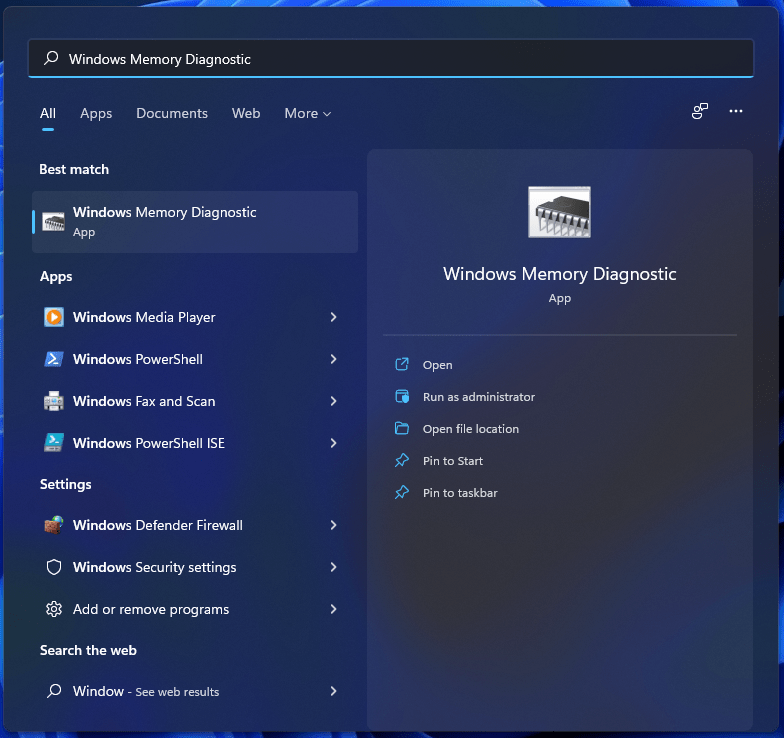
Task: Click the Windows Security settings shield icon
Action: coord(54,567)
